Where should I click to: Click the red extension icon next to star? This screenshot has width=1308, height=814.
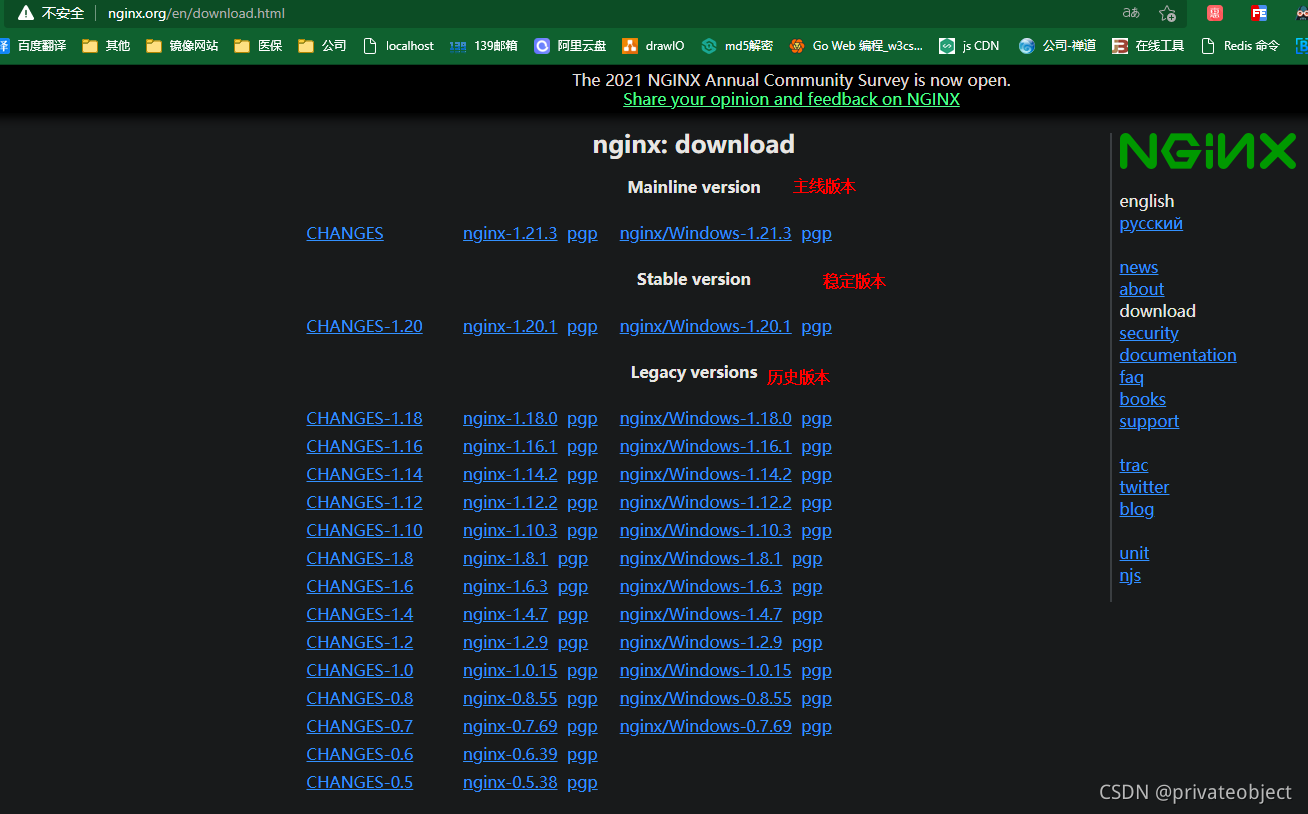[1215, 13]
